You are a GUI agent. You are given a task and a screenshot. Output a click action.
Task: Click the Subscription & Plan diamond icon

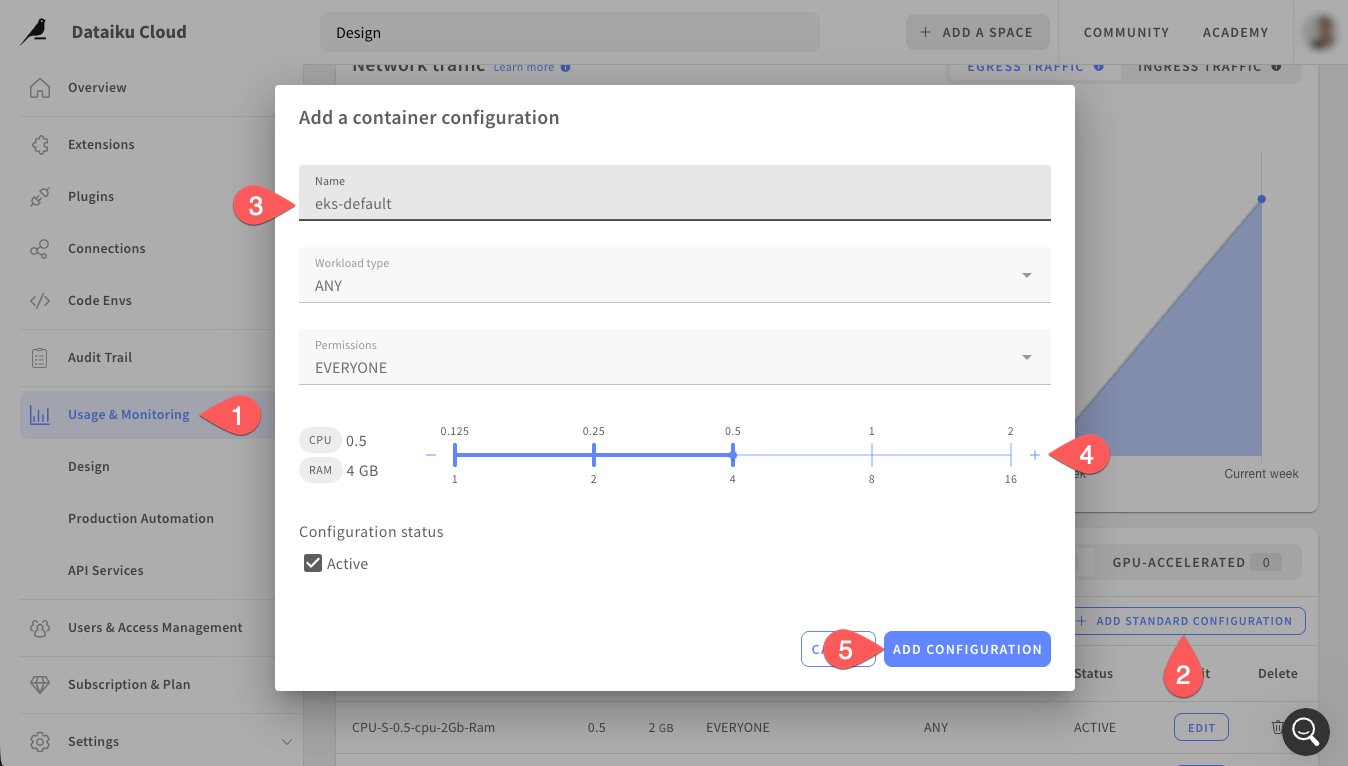40,685
